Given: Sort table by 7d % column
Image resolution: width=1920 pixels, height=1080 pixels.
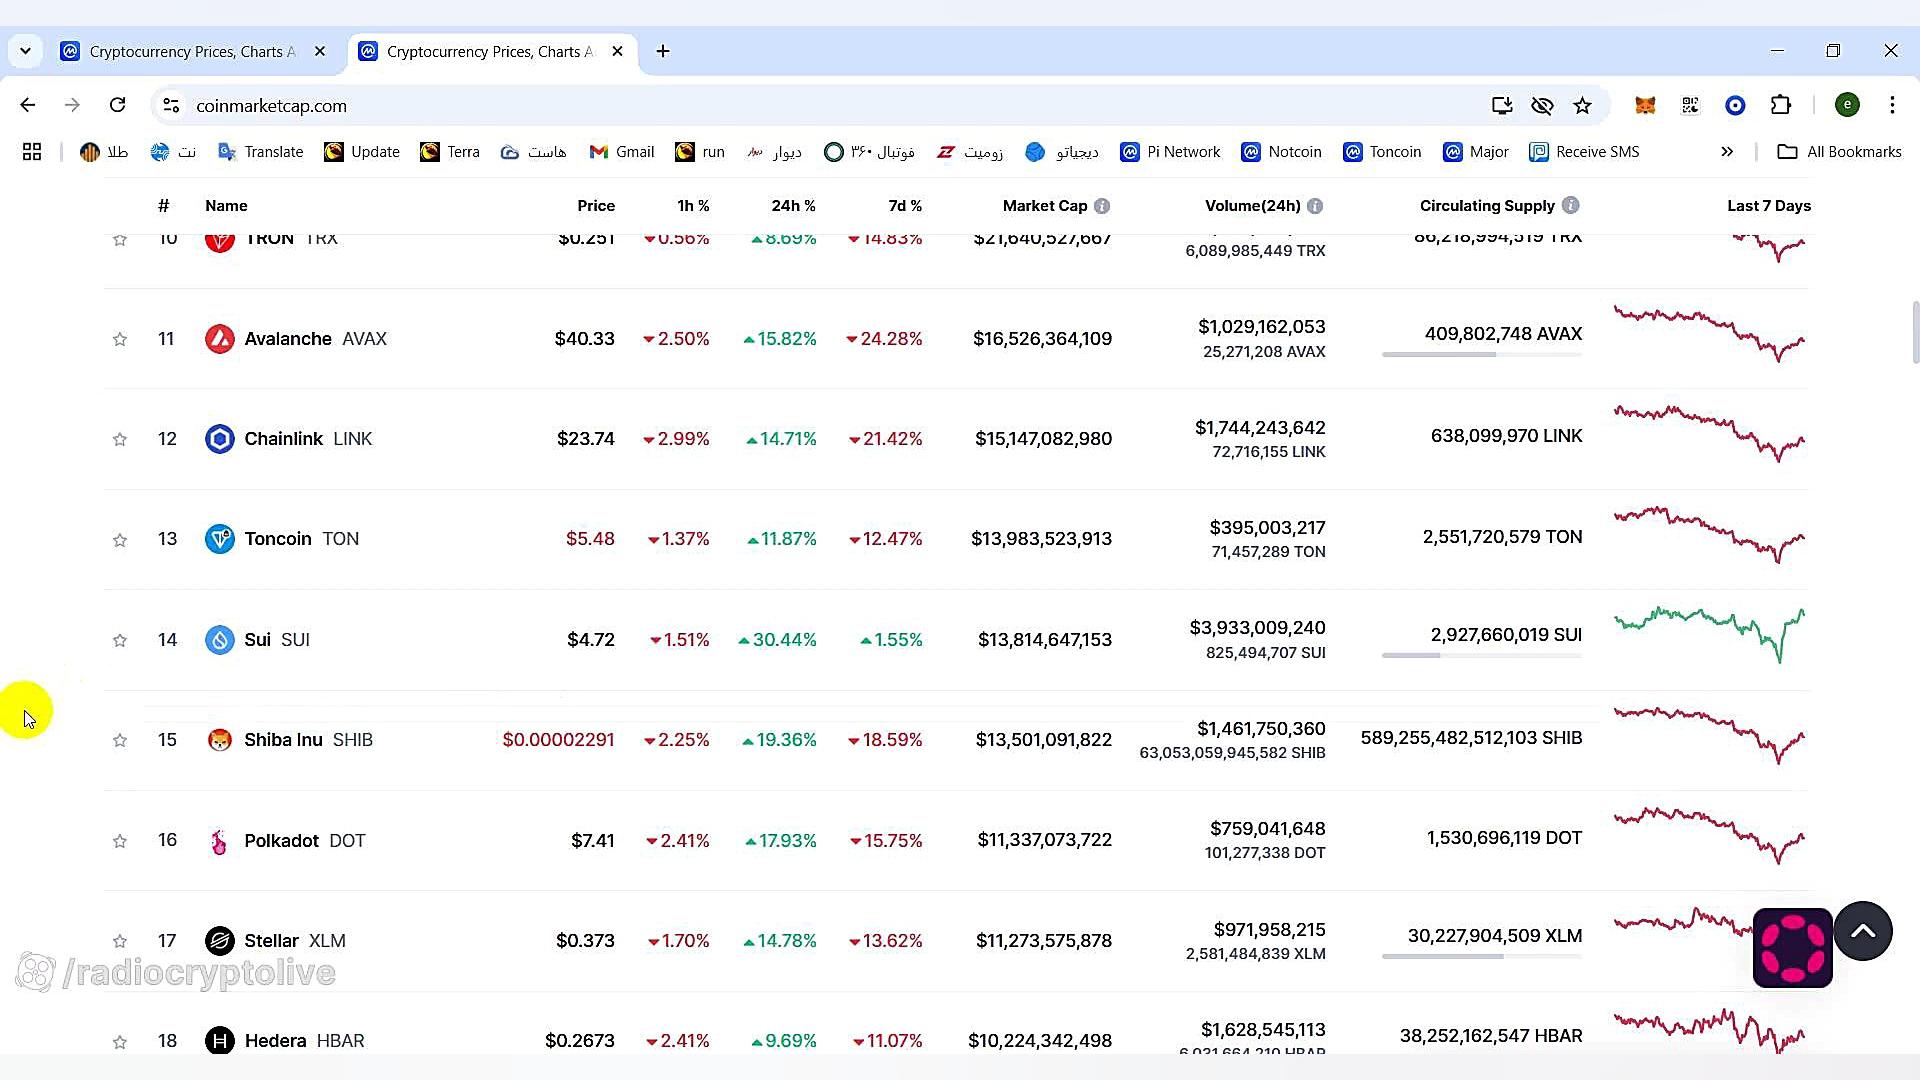Looking at the screenshot, I should click(905, 206).
